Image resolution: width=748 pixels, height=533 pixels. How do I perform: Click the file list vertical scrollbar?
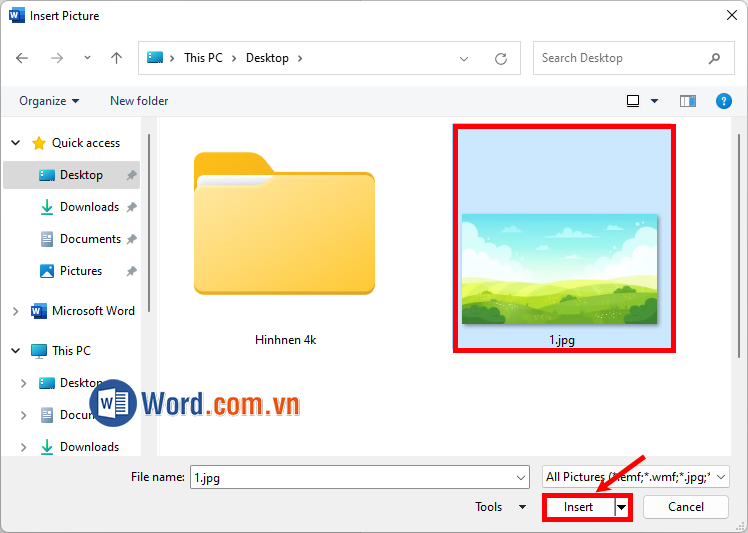738,245
